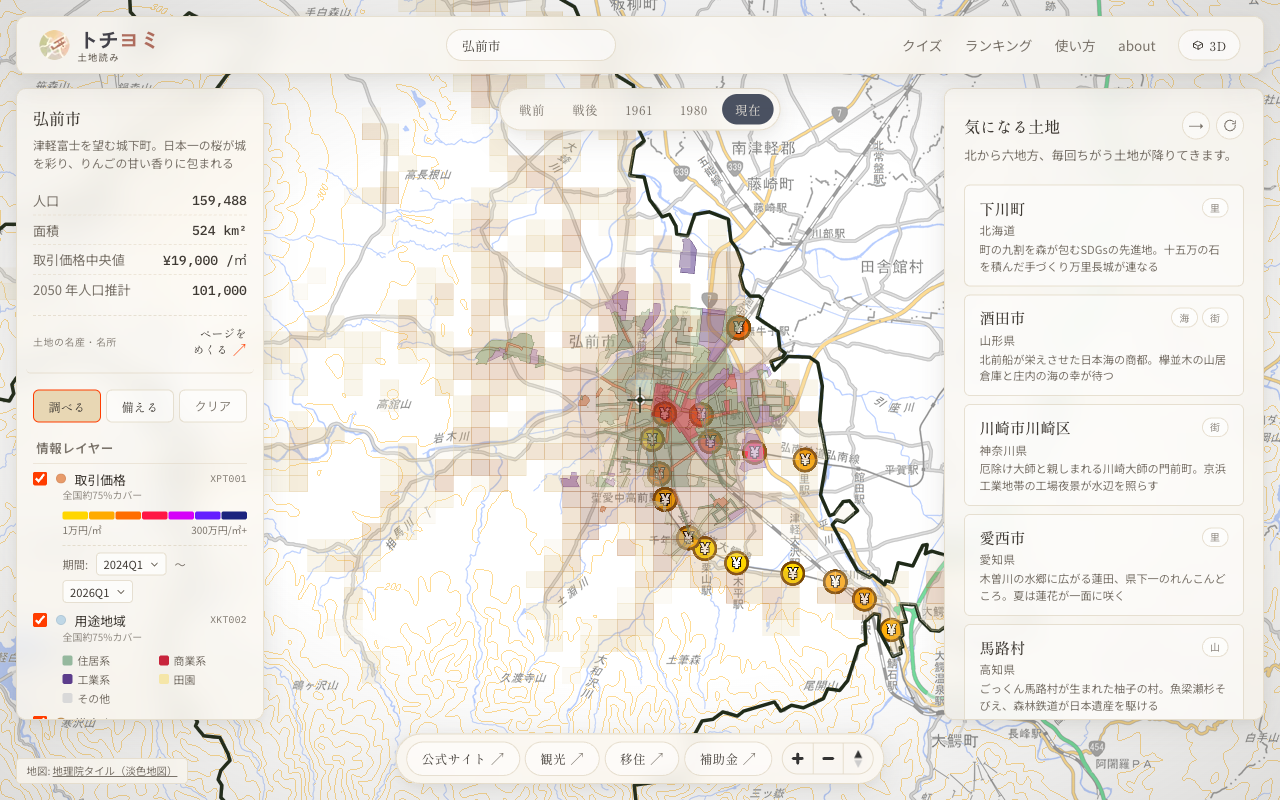Click the 備える button

(140, 406)
